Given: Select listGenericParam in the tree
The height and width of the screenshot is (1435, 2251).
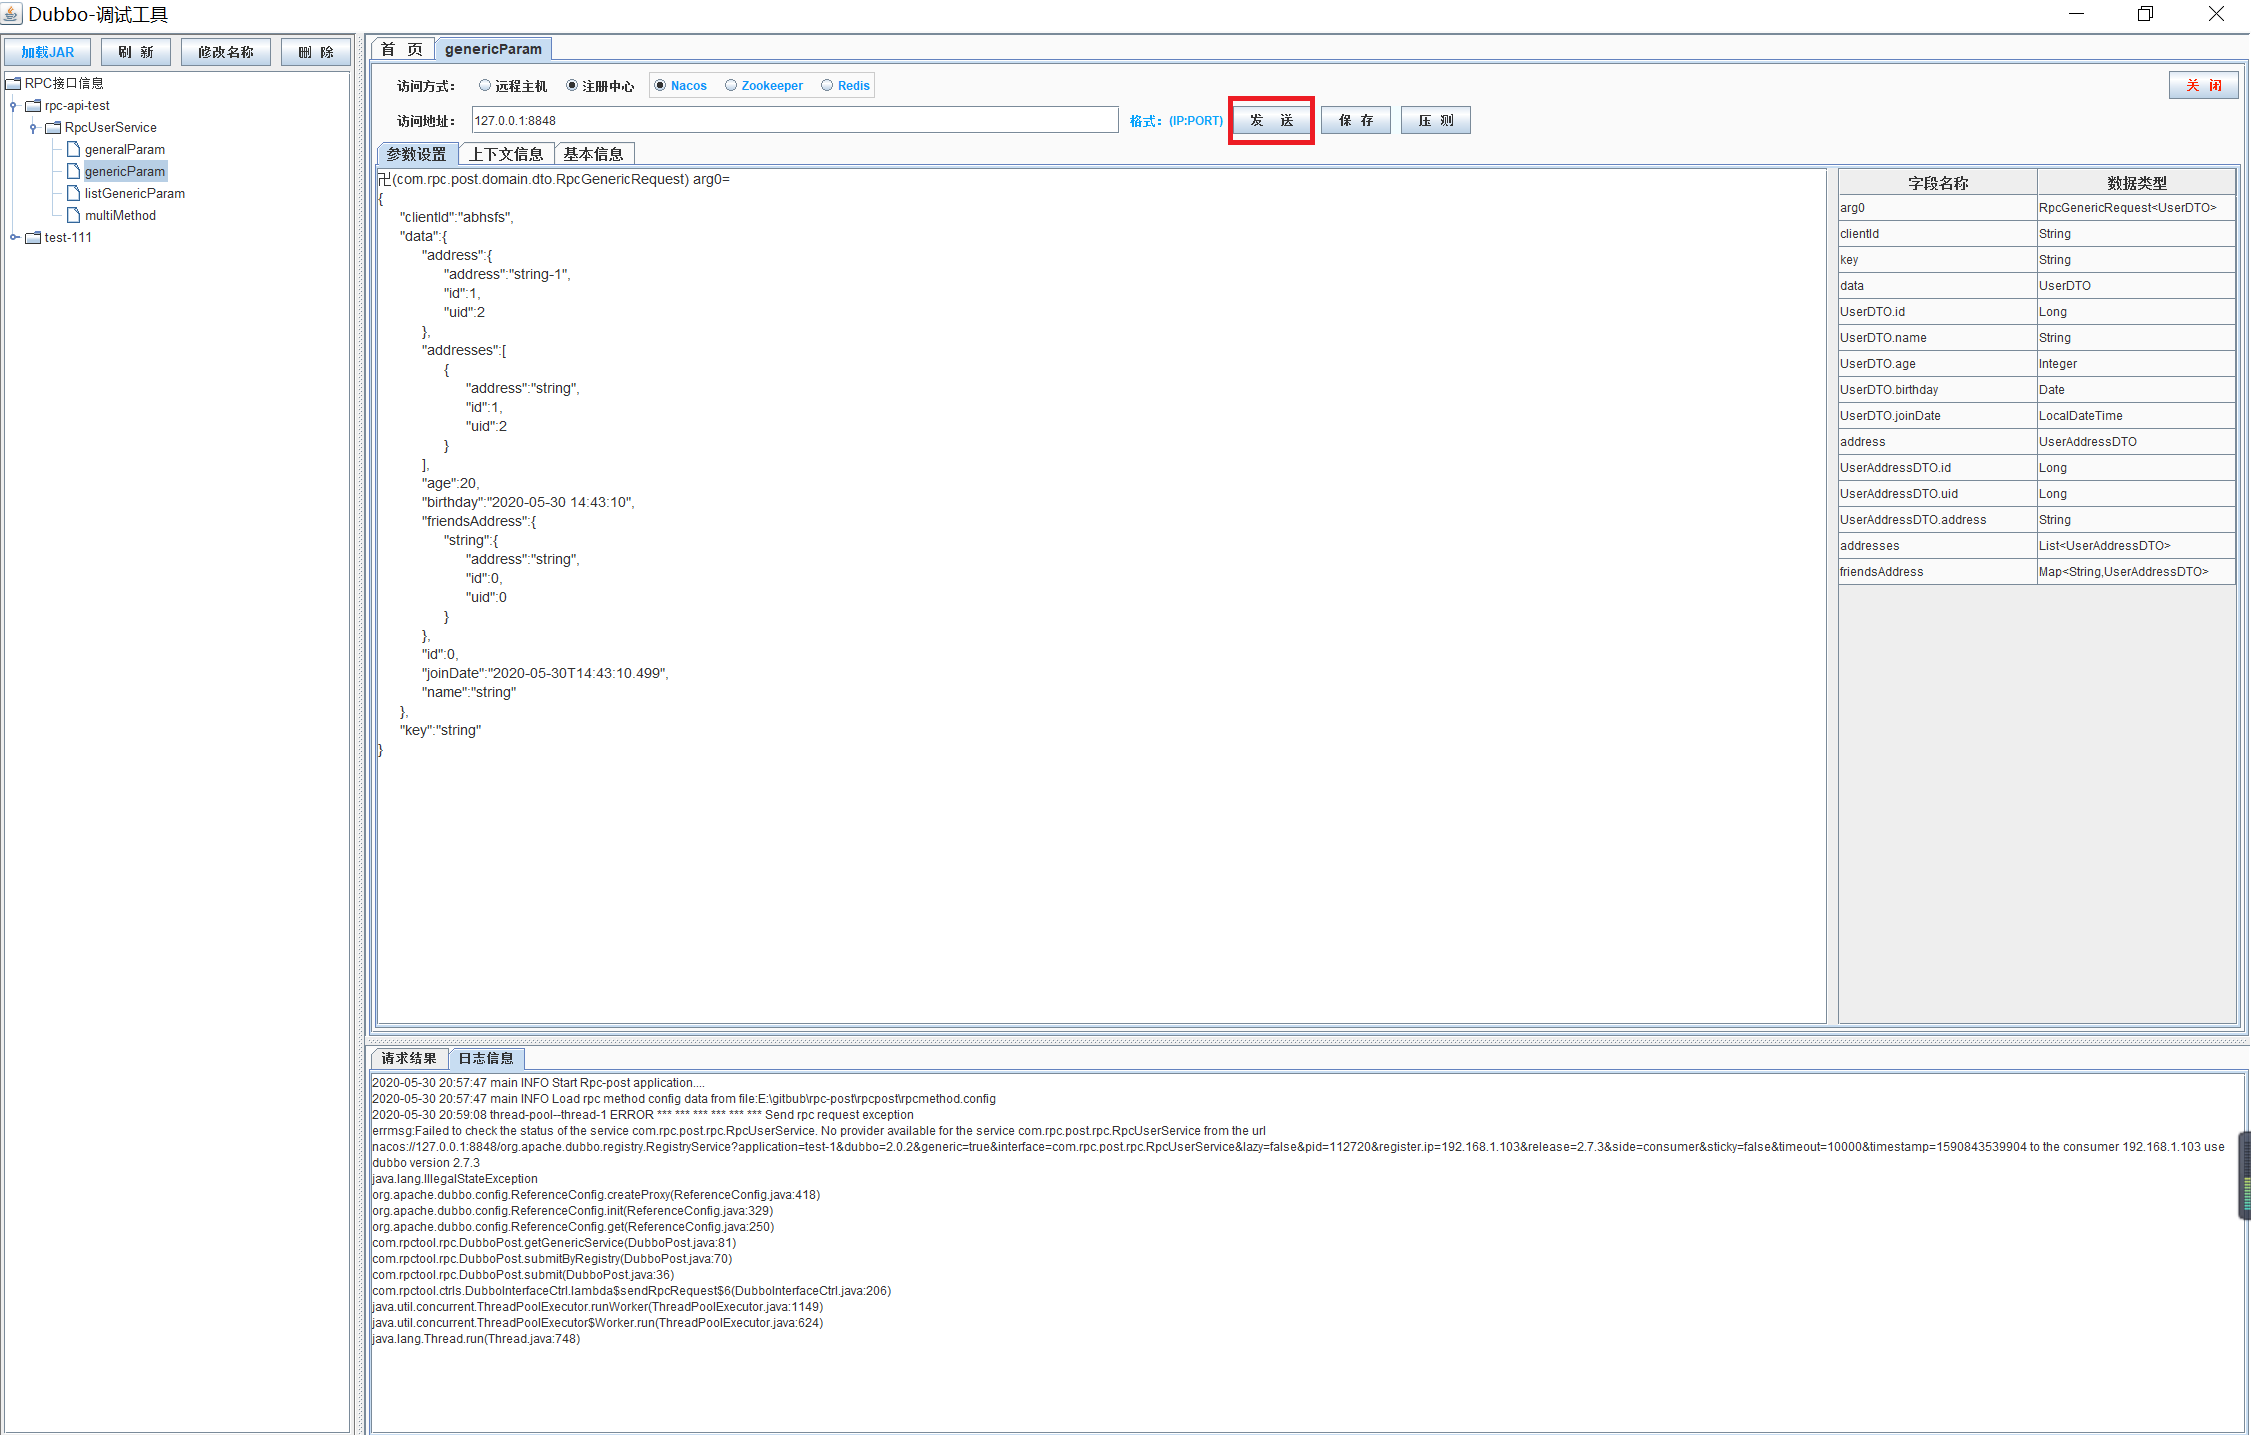Looking at the screenshot, I should 135,193.
